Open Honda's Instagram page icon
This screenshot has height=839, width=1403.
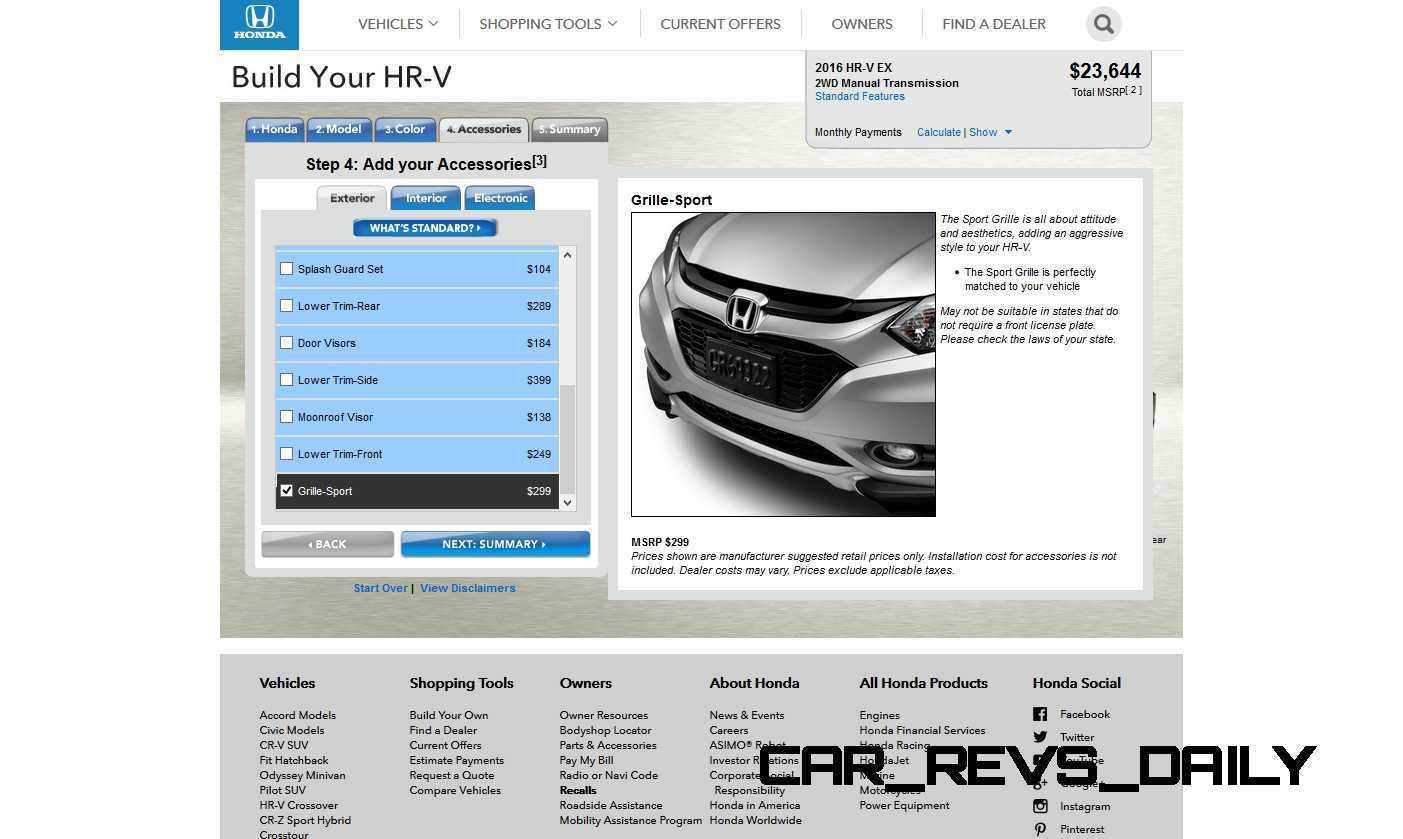point(1040,806)
